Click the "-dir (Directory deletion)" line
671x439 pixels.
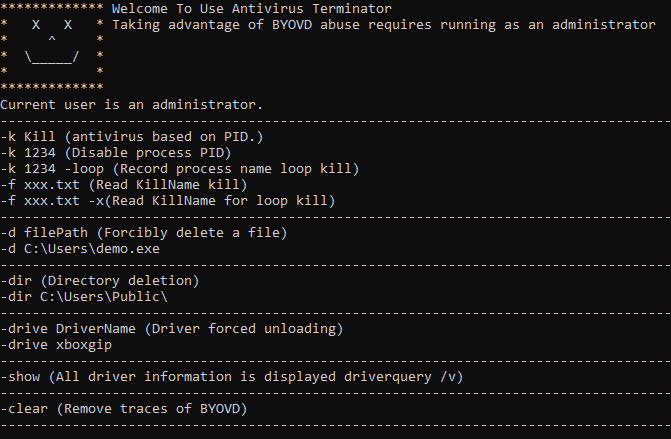click(x=99, y=281)
